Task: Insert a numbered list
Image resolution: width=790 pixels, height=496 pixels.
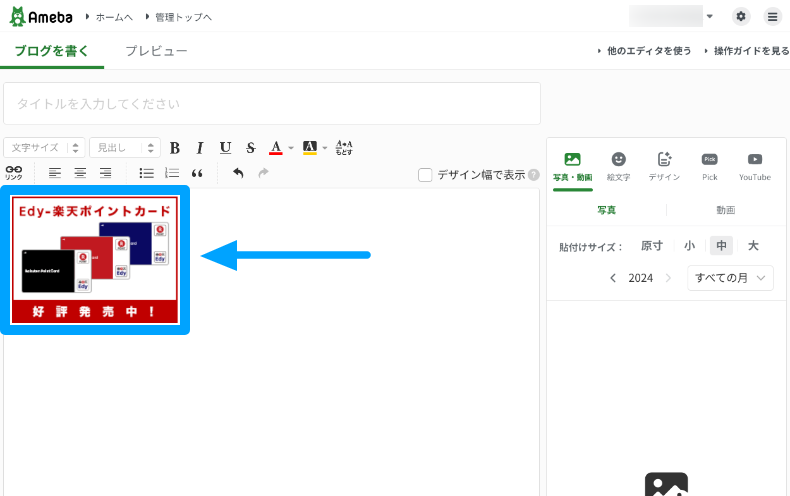Action: point(172,173)
